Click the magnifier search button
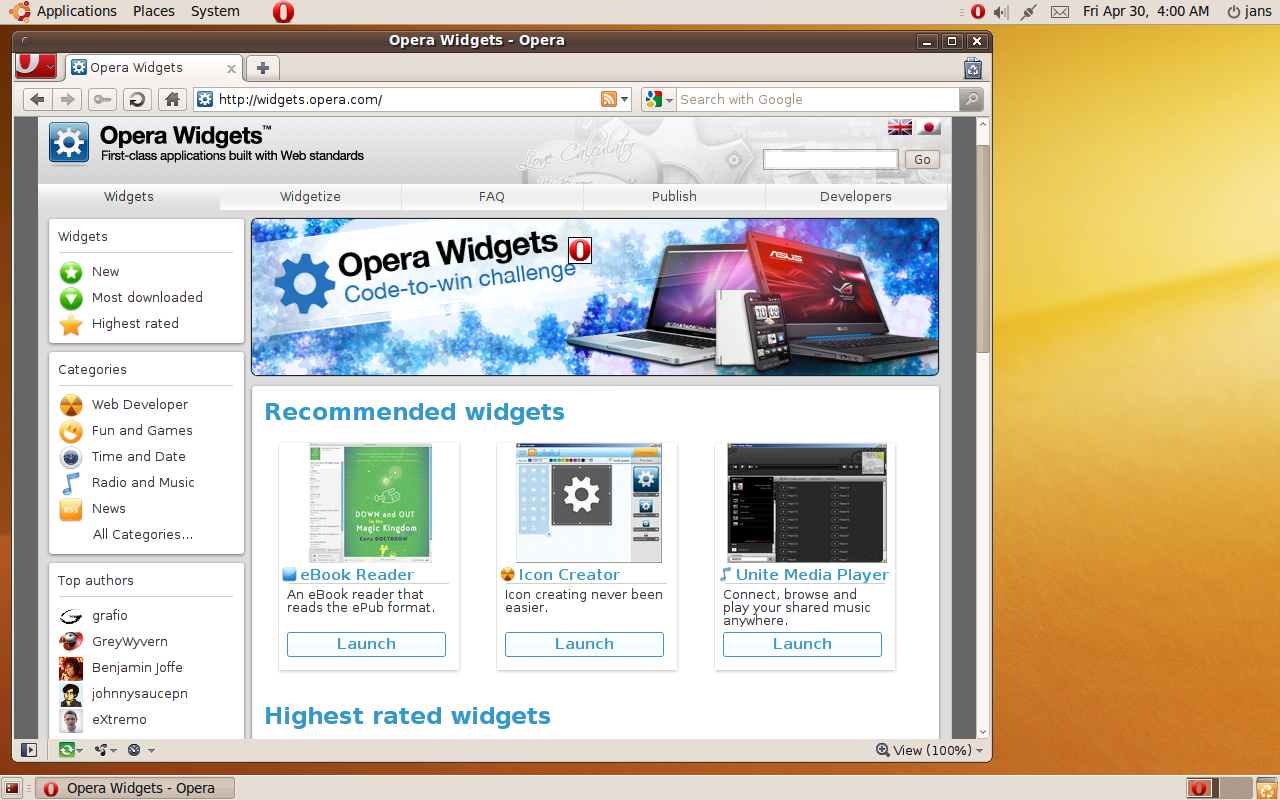 [971, 99]
